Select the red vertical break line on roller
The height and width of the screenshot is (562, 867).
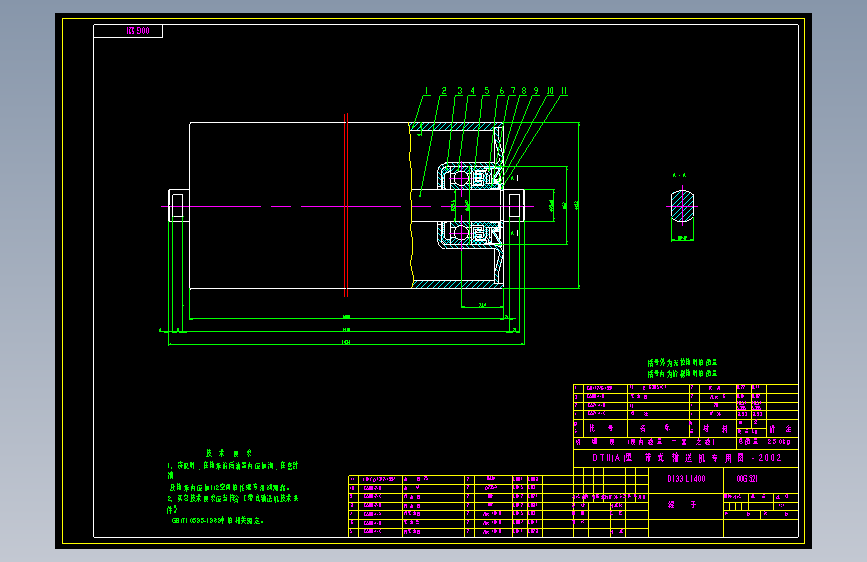(x=346, y=205)
